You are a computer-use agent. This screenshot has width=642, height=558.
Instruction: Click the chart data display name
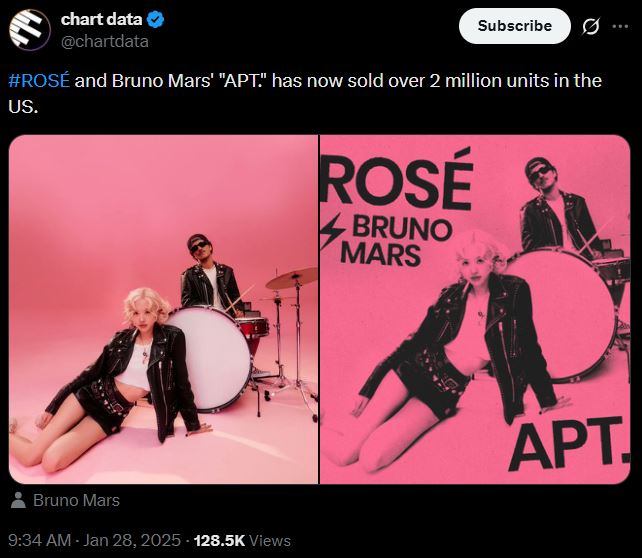pyautogui.click(x=101, y=20)
